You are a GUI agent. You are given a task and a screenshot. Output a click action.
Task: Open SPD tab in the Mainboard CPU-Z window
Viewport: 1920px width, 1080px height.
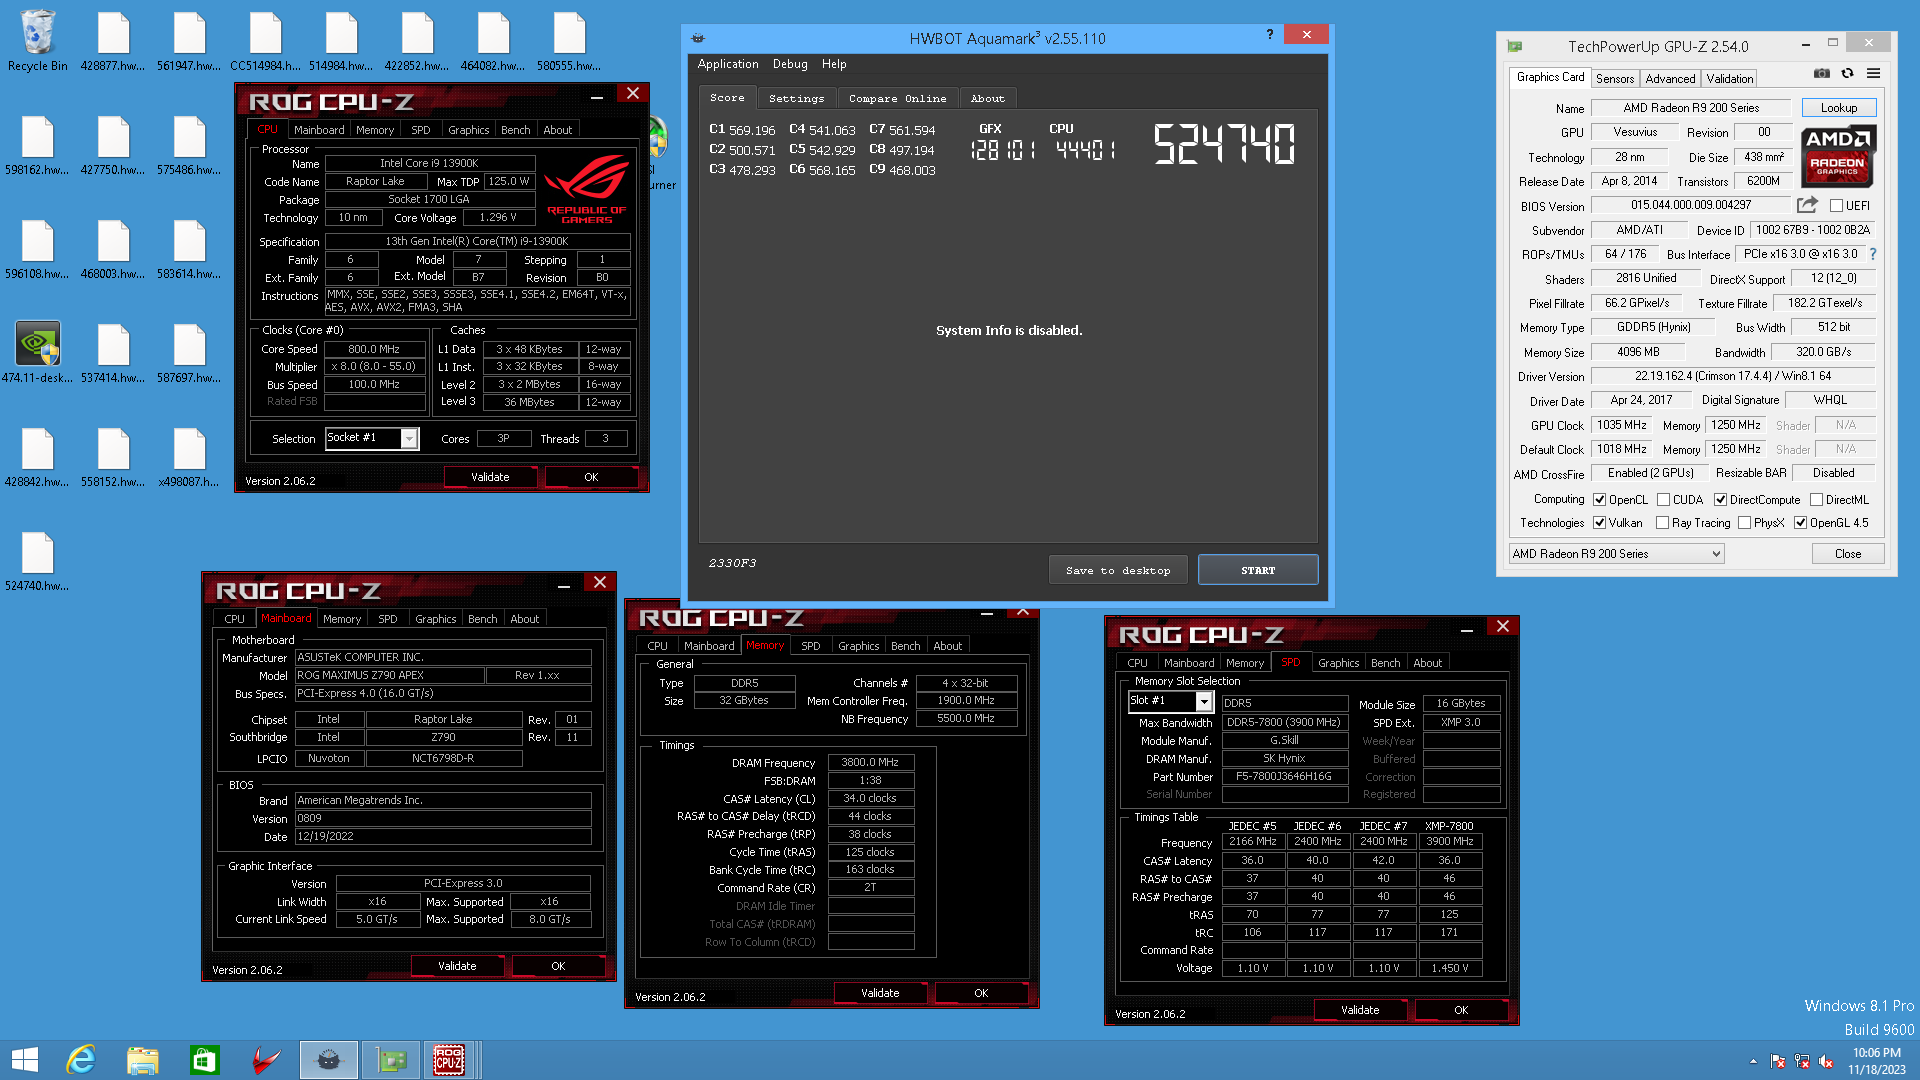pos(388,619)
